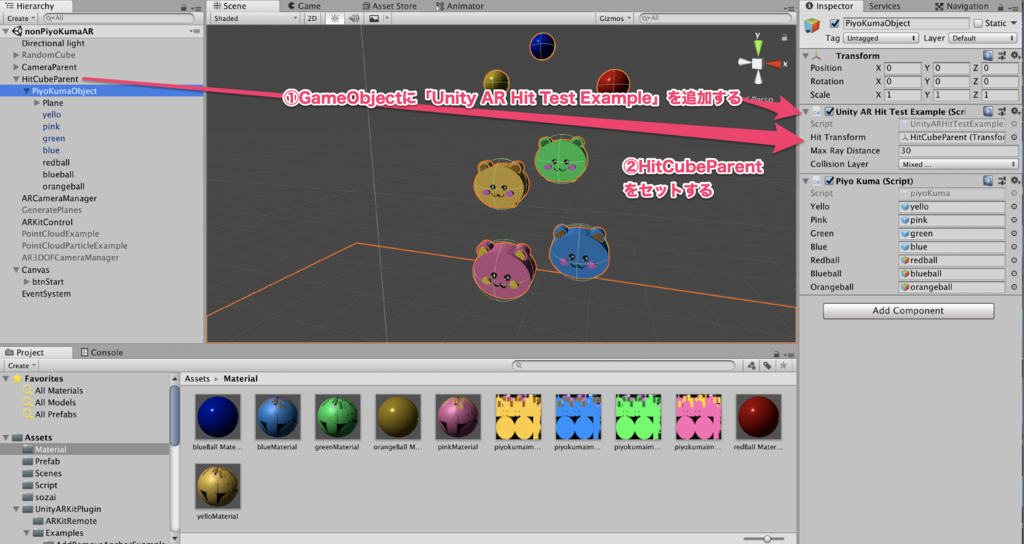Click scene gizmo green Y axis cone
The image size is (1024, 544).
(x=758, y=47)
